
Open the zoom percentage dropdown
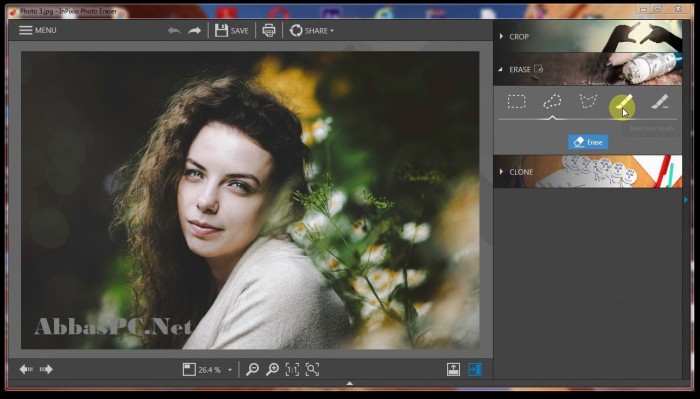pyautogui.click(x=230, y=370)
